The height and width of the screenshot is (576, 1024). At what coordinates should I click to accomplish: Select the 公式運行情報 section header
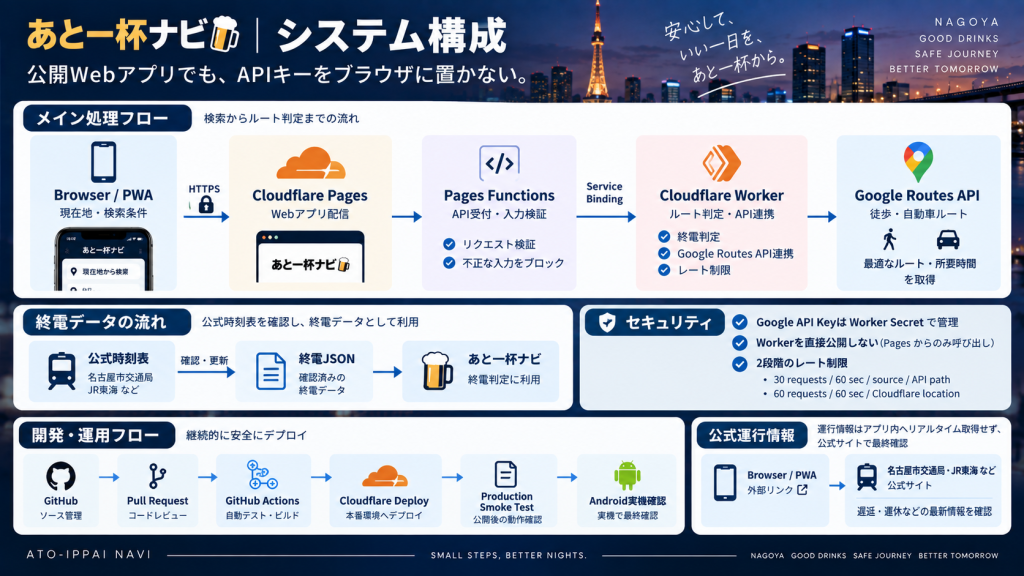752,436
